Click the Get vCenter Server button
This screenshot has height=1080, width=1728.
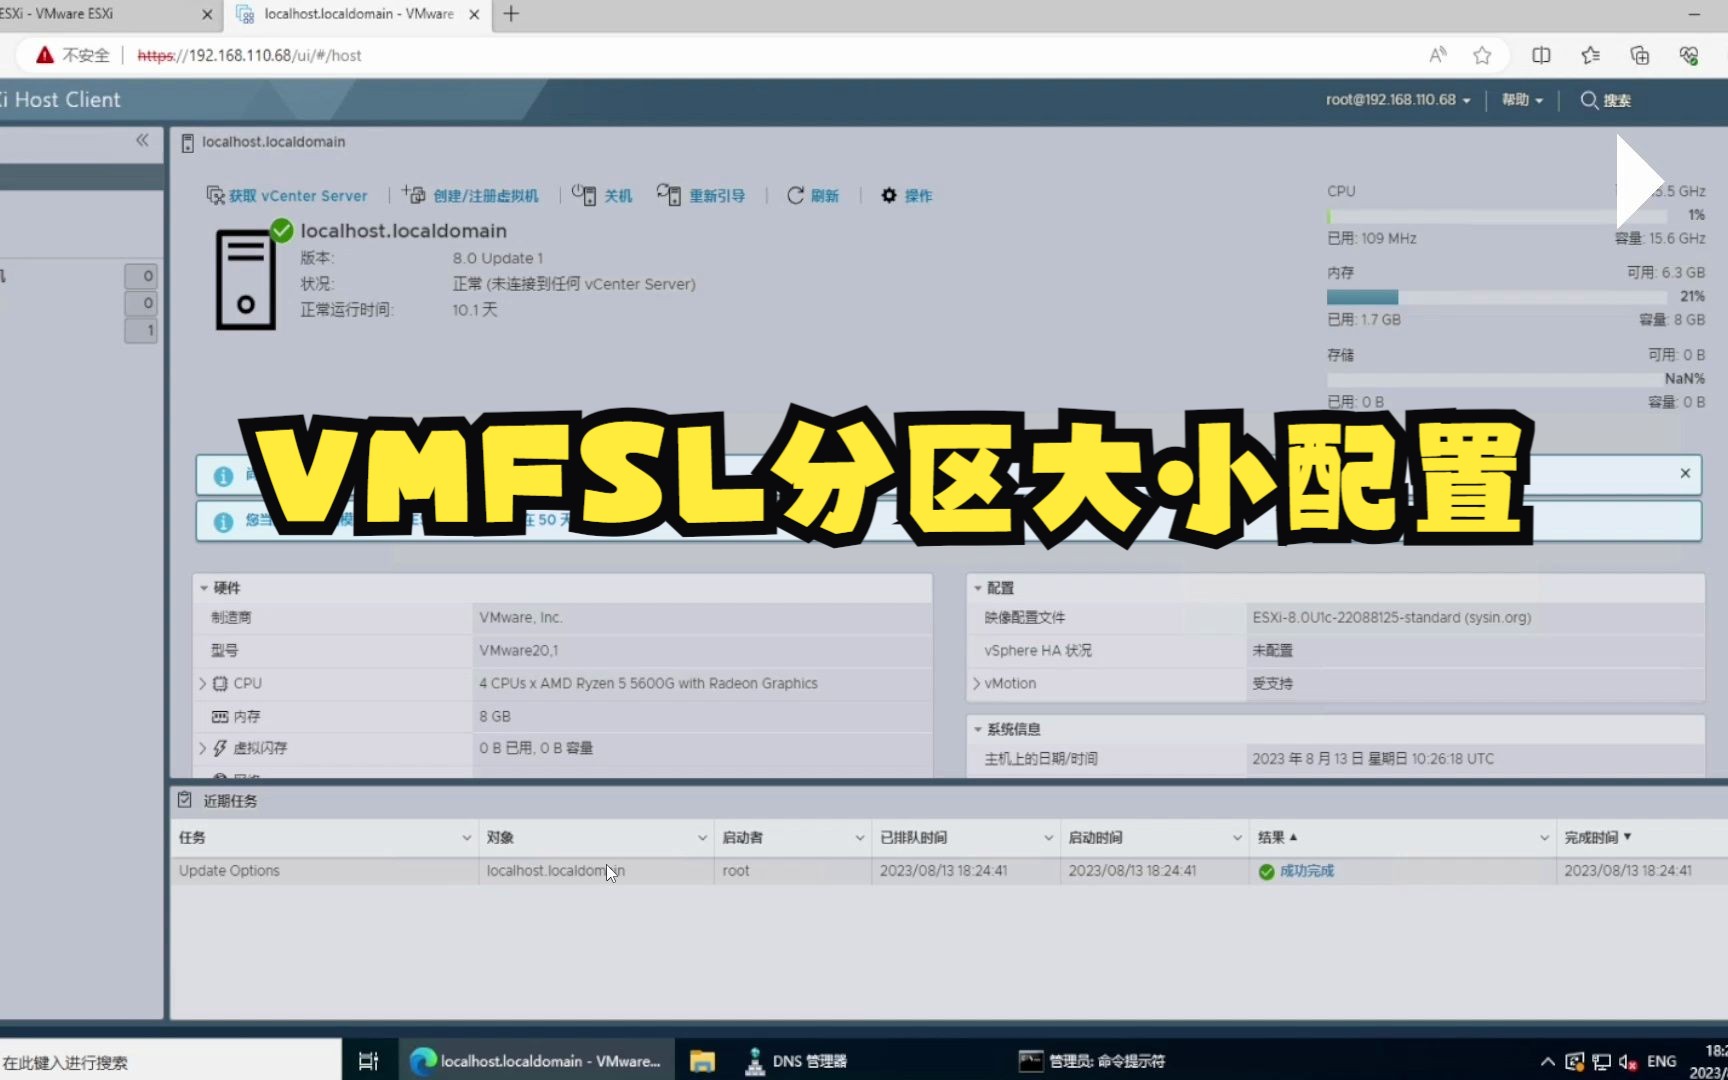287,196
